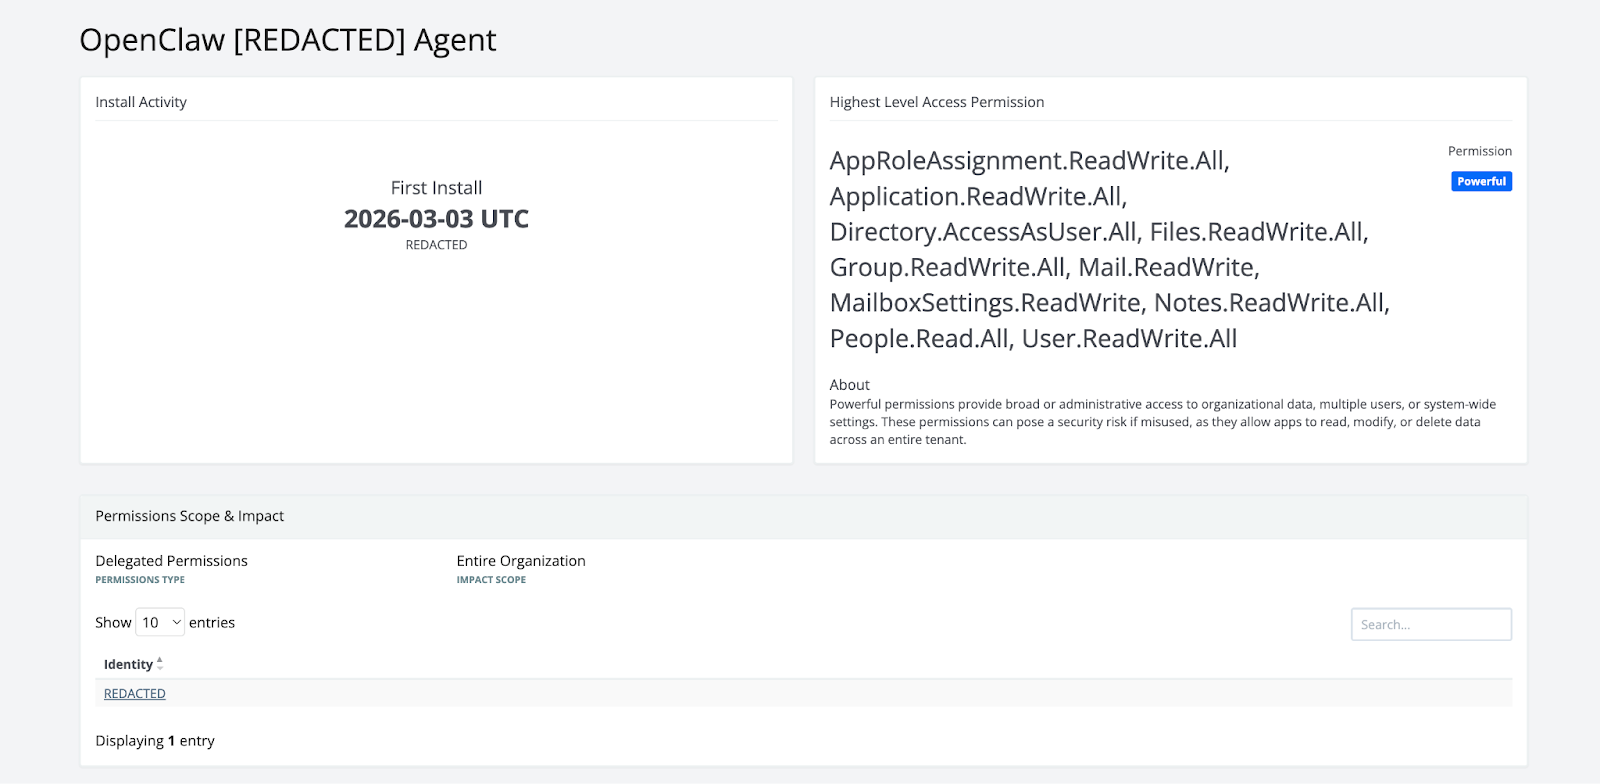Click the Highest Level Access Permission heading
Screen dimensions: 1600x784
point(936,102)
